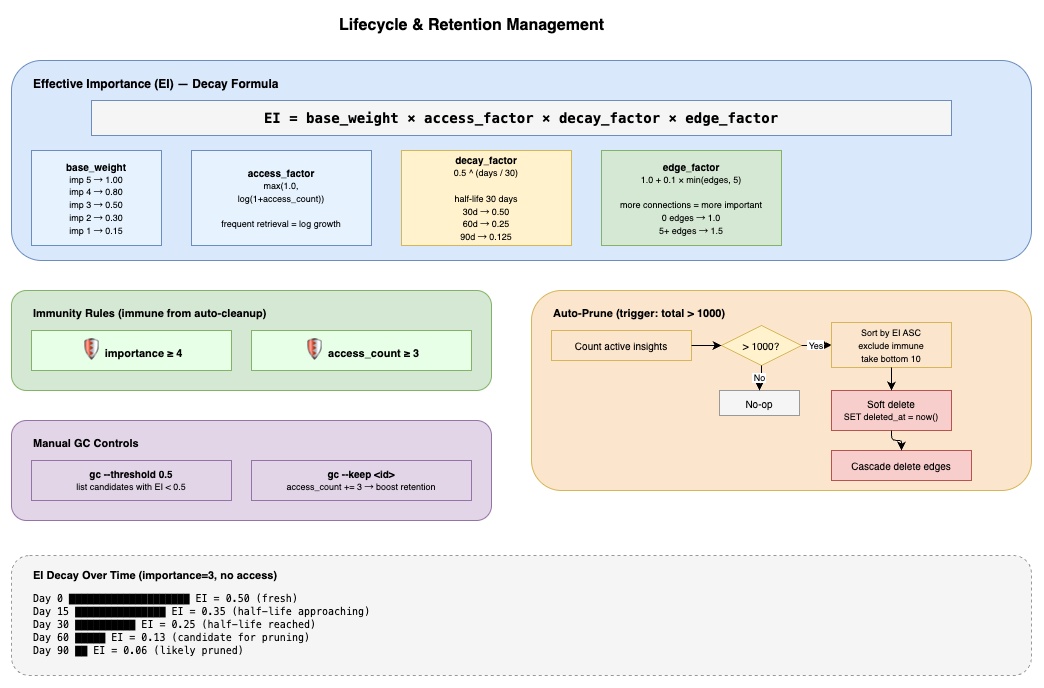Viewport: 1044px width, 688px height.
Task: Click the Day 15 EI = 0.35 row
Action: click(x=201, y=611)
